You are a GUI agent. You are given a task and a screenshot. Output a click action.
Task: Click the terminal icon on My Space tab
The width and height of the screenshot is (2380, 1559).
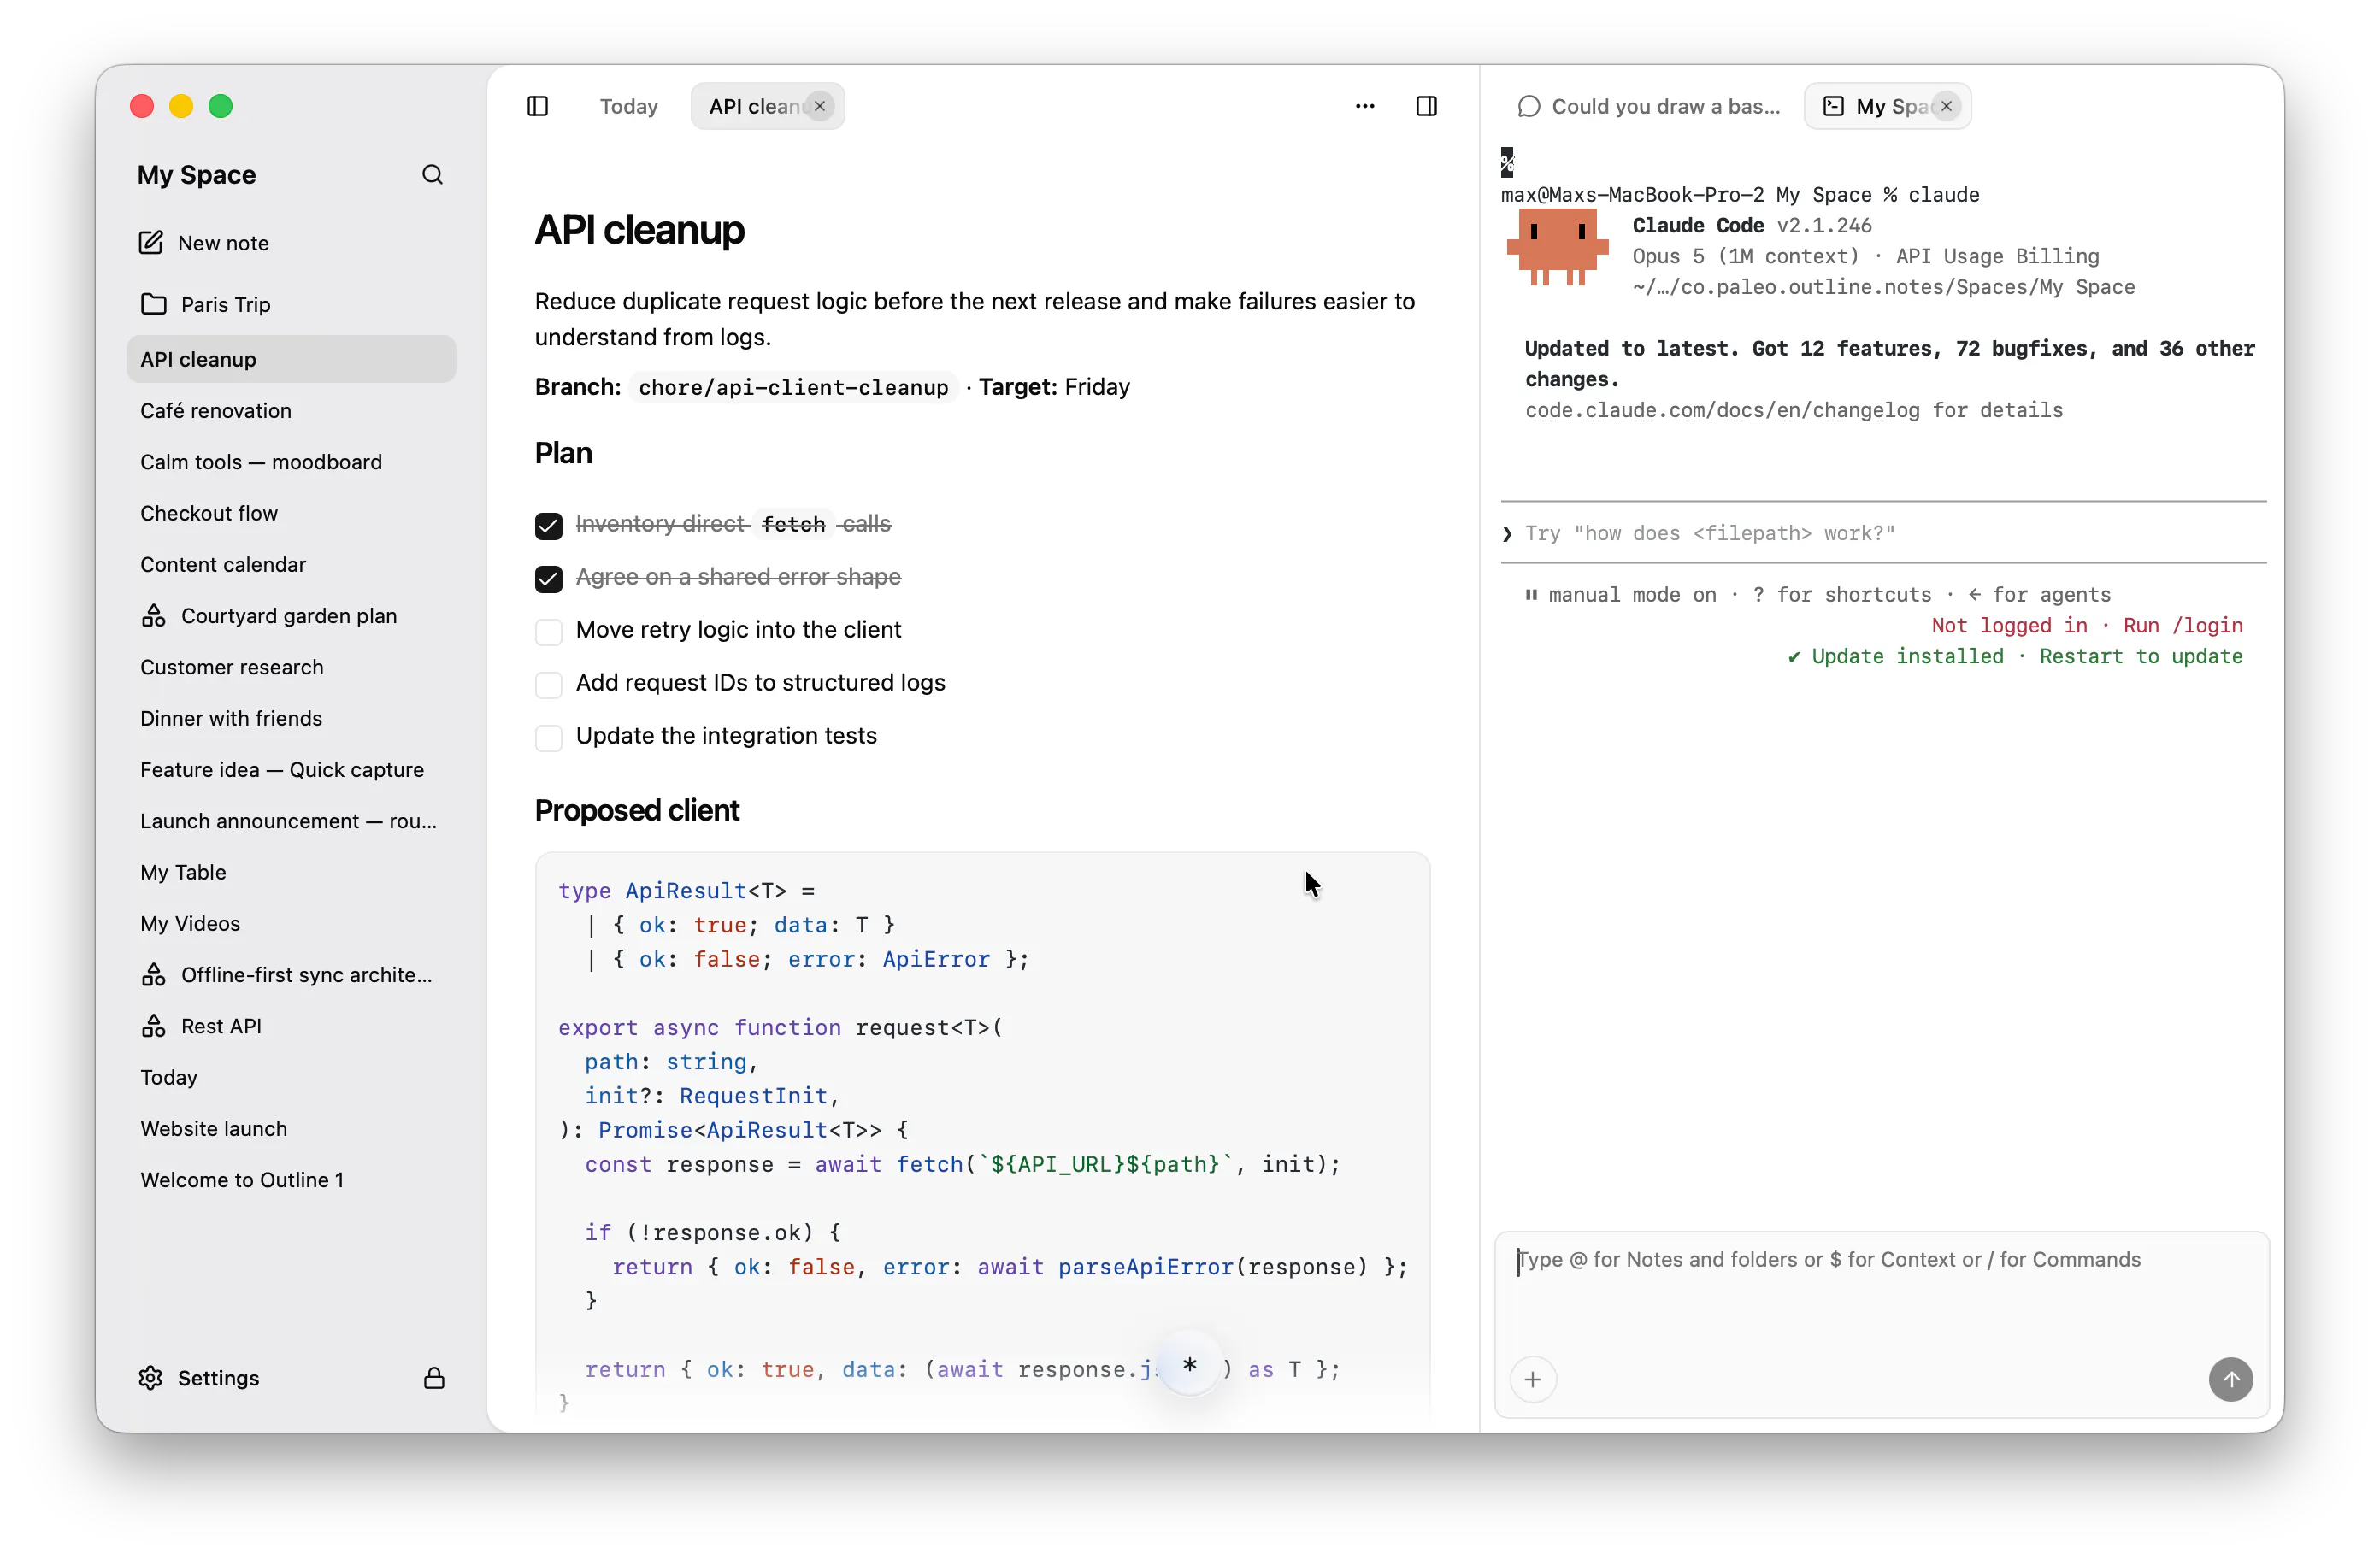pos(1834,106)
